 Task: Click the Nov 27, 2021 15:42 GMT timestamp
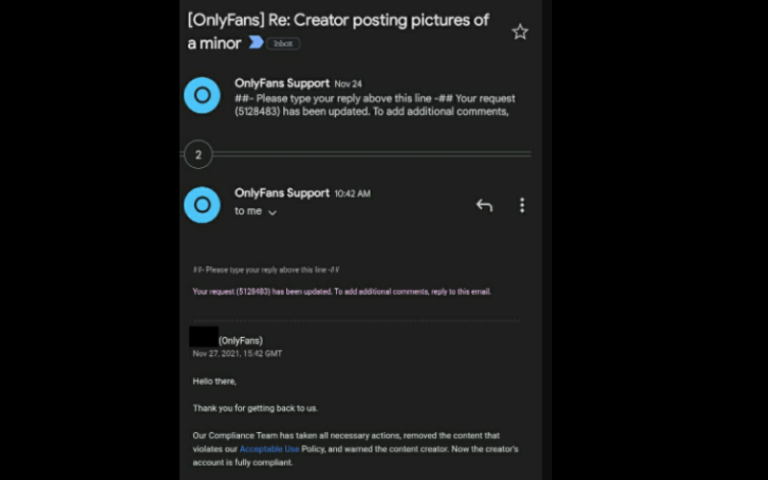click(237, 353)
